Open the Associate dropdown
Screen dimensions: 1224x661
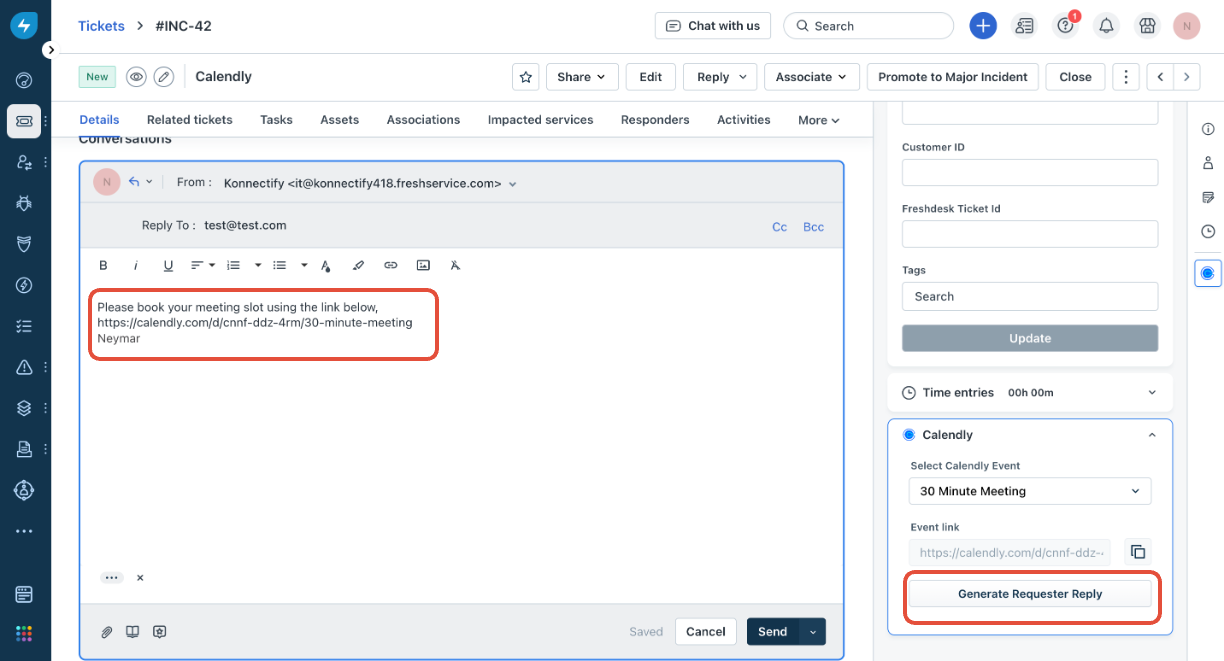click(811, 77)
